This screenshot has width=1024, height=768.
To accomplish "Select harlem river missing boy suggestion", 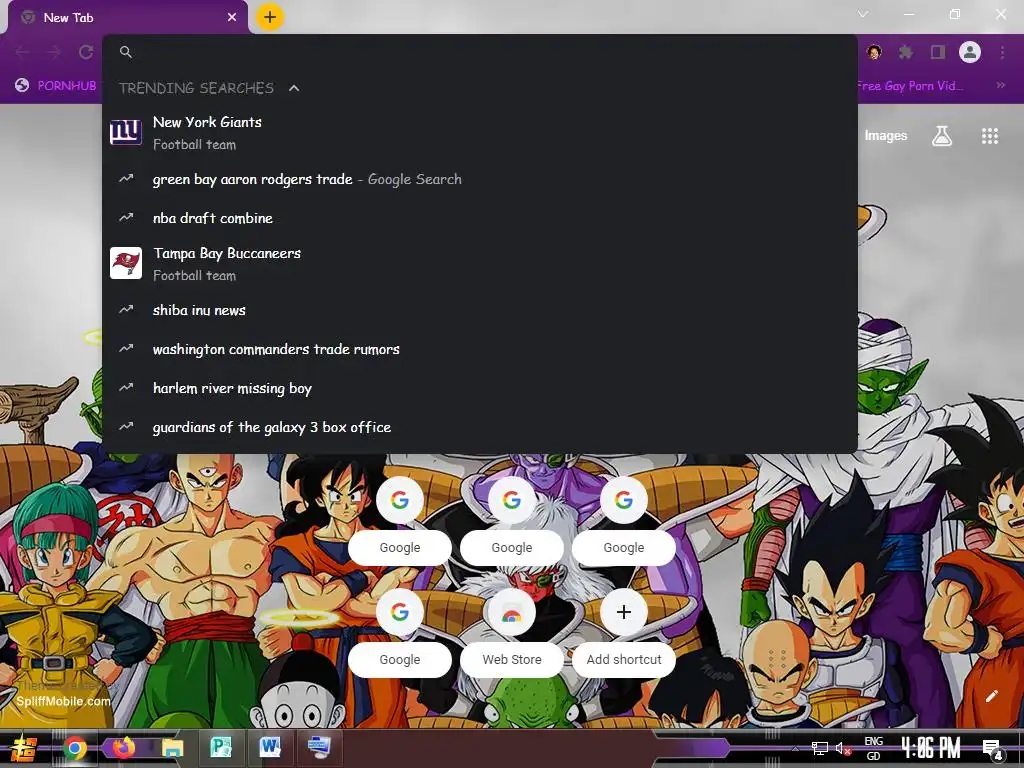I will [479, 388].
